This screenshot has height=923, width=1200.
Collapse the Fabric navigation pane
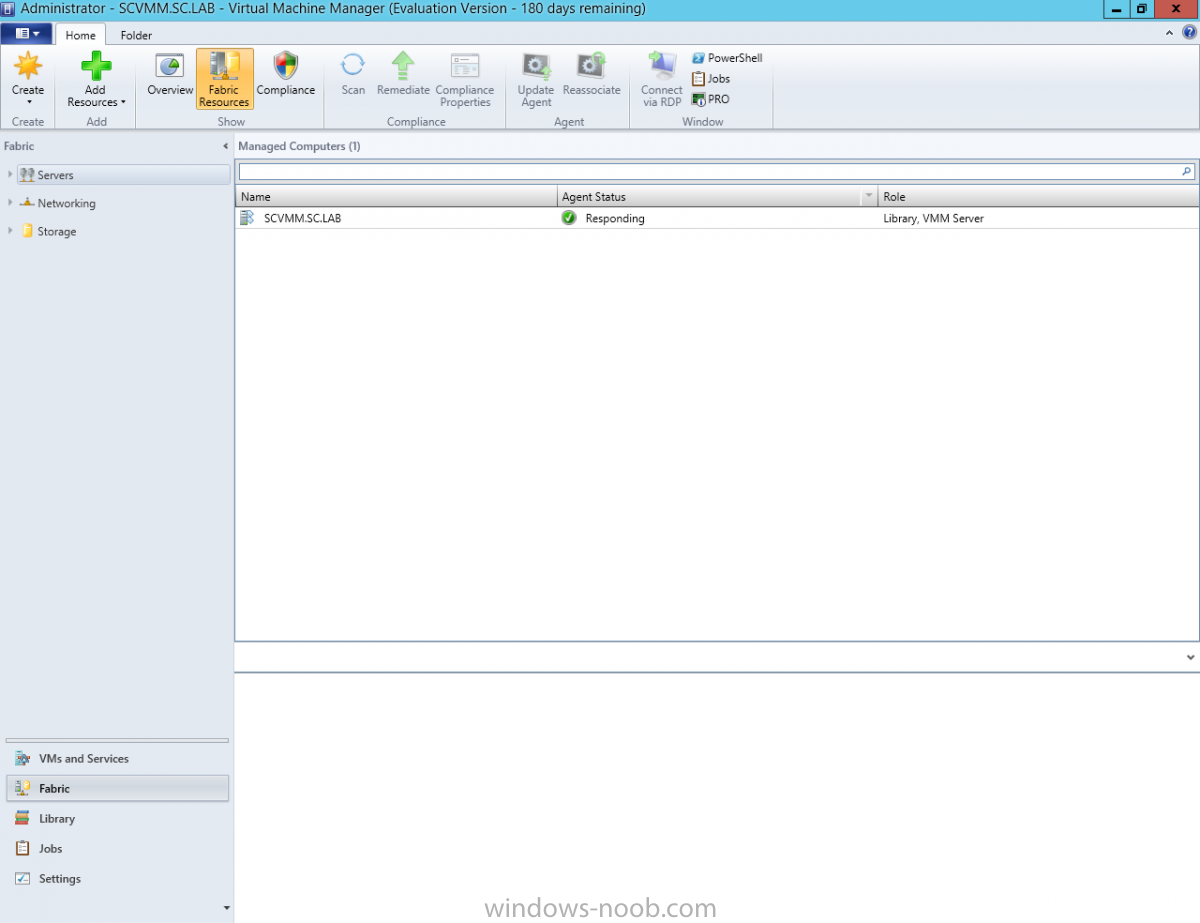point(225,147)
